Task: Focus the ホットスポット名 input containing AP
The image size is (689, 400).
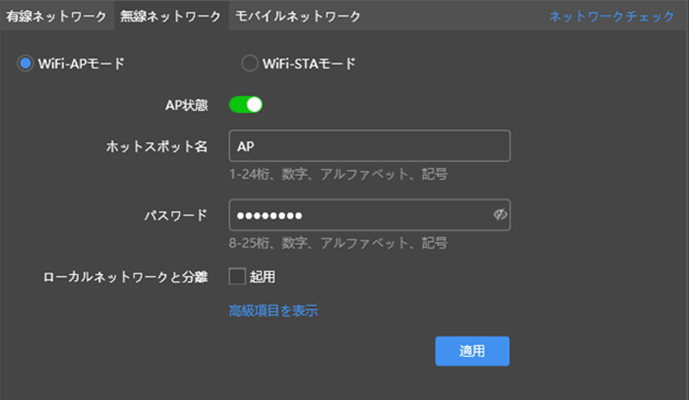Action: point(368,146)
